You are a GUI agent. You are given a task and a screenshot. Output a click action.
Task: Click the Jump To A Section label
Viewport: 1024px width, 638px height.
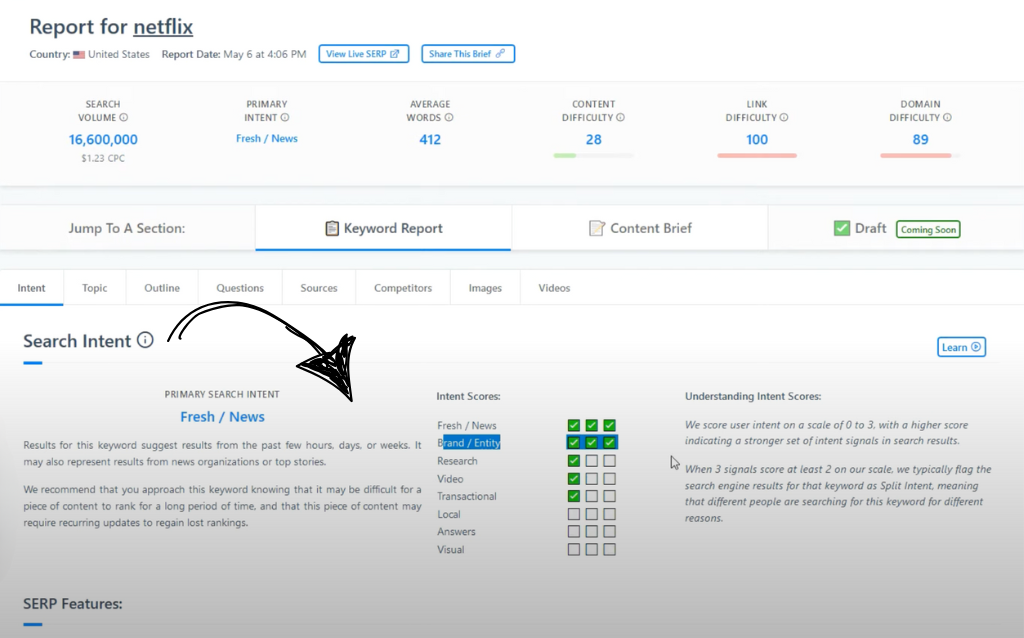click(127, 228)
